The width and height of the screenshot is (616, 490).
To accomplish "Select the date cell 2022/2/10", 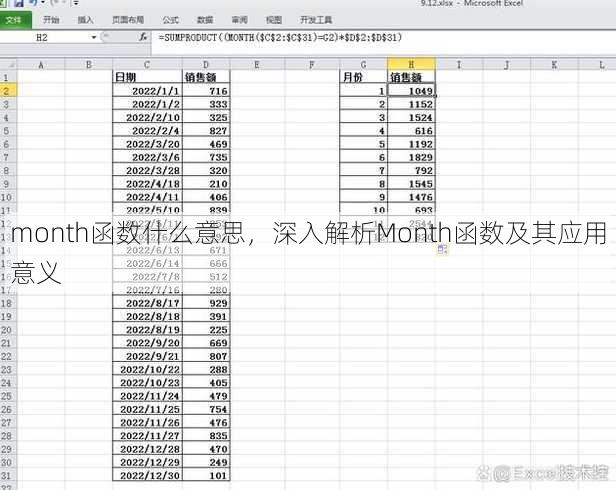I will tap(147, 117).
